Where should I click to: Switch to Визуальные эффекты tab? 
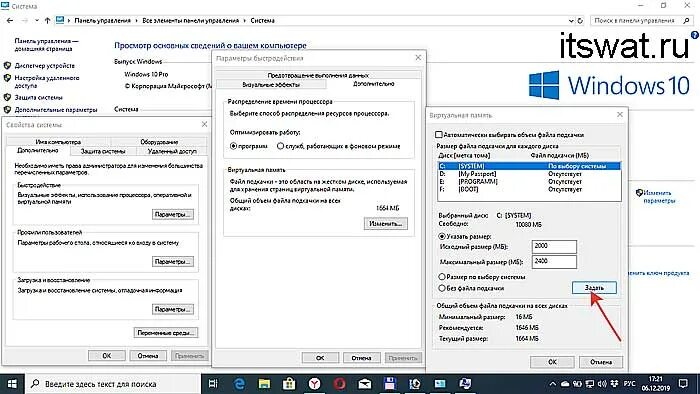tap(271, 84)
